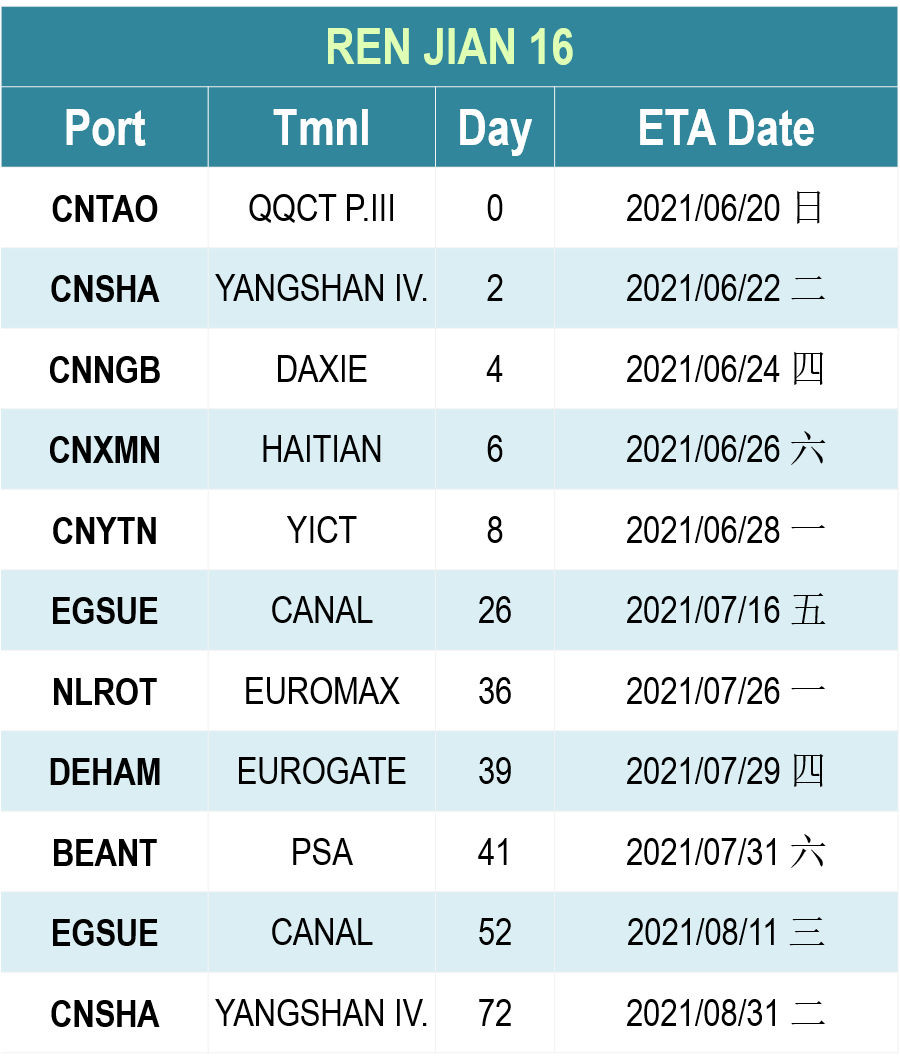Click the DEHAM port cell
Screen dimensions: 900x1059
pyautogui.click(x=105, y=771)
